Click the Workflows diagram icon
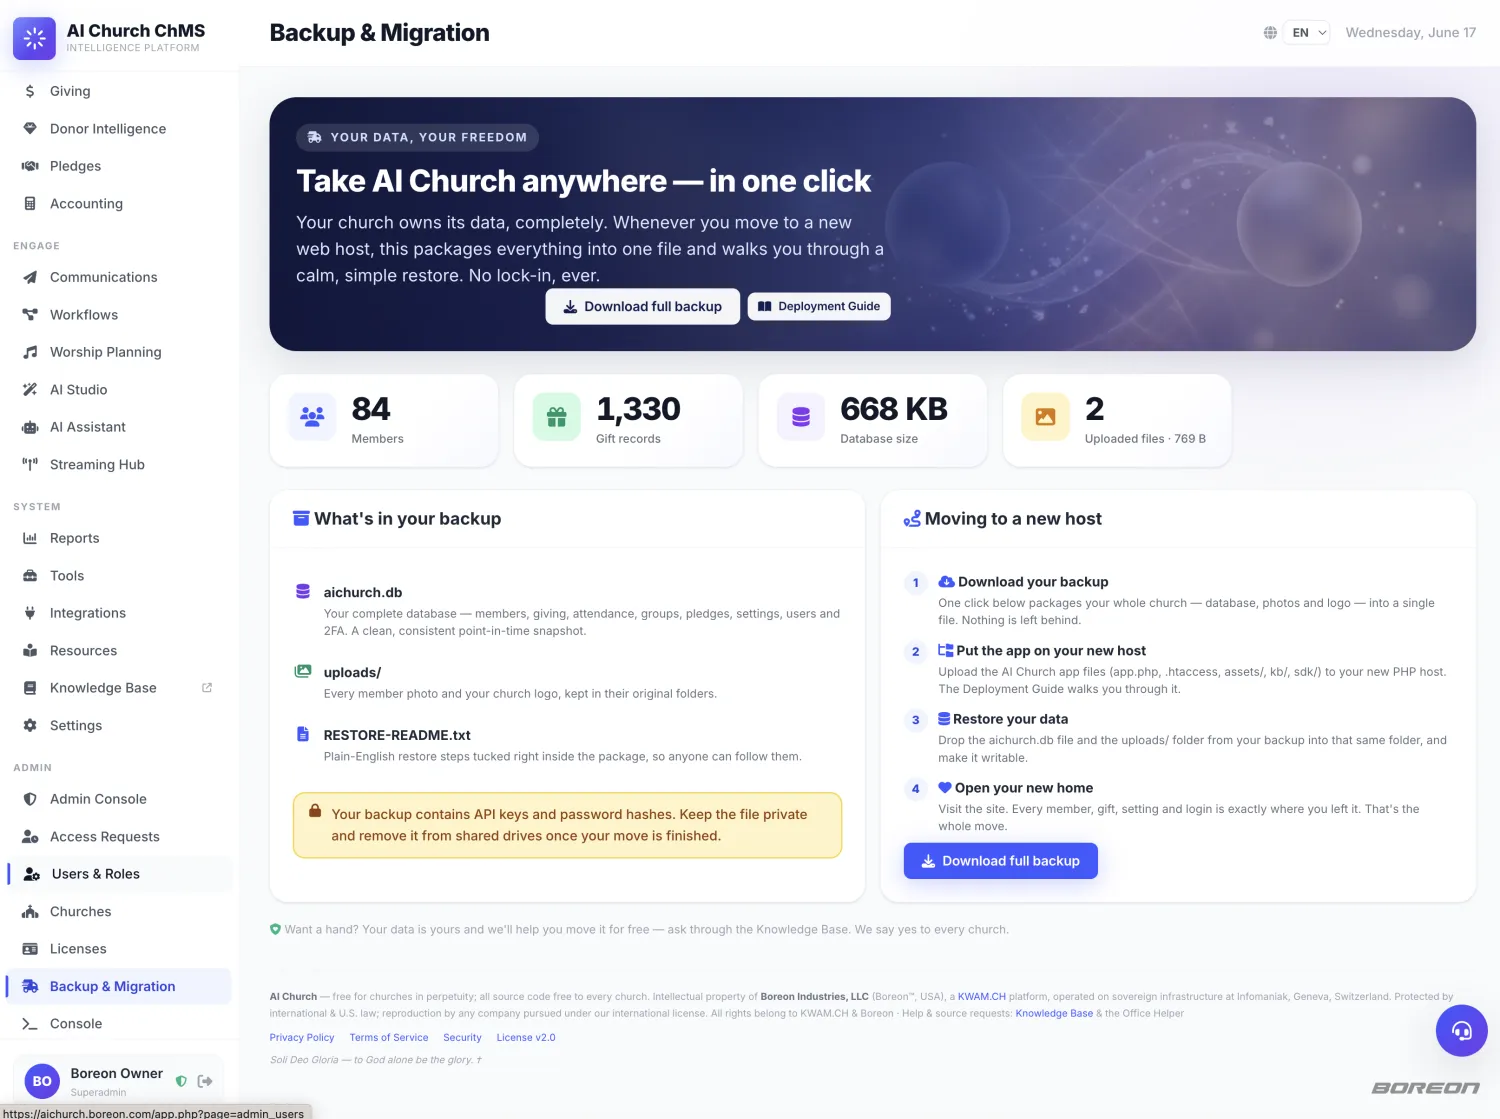Viewport: 1500px width, 1119px height. [x=30, y=314]
